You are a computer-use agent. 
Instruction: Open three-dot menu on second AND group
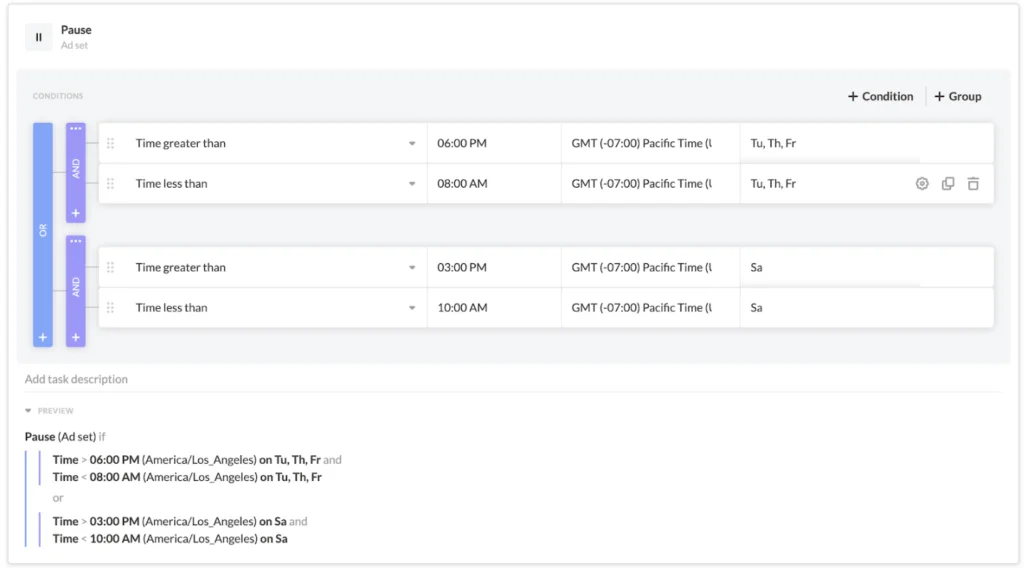click(76, 242)
